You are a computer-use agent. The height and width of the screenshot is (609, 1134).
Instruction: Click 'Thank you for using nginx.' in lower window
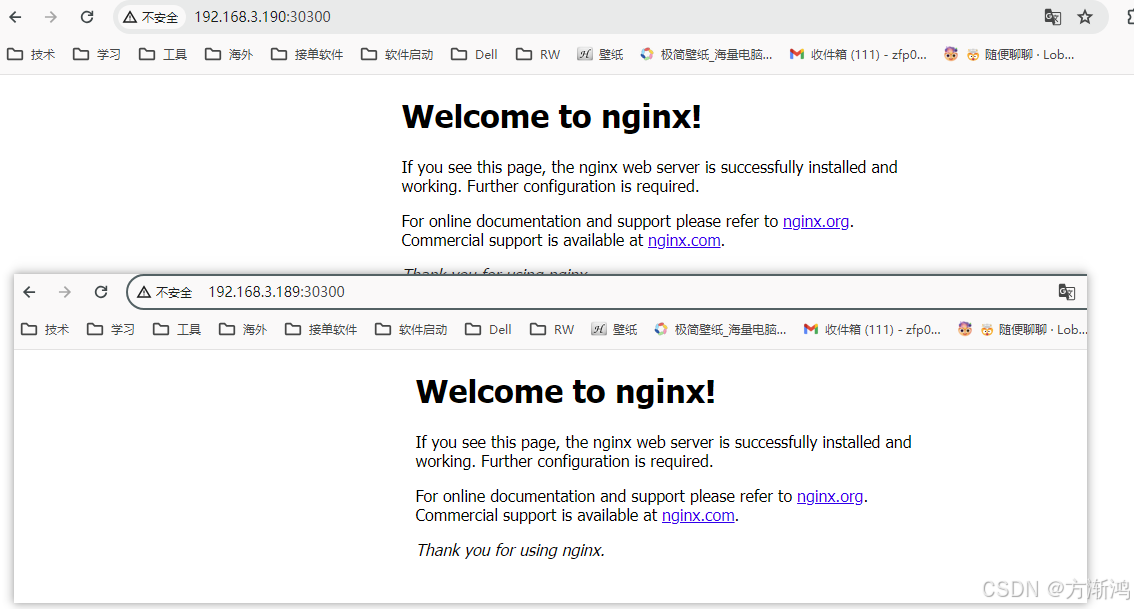pyautogui.click(x=510, y=550)
